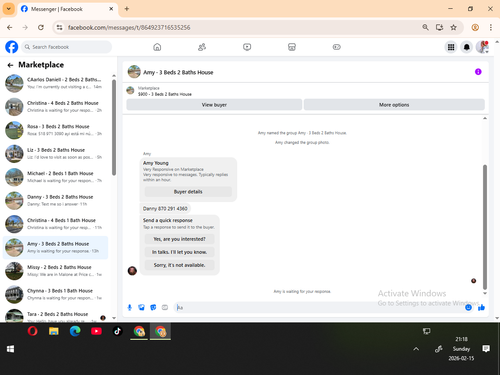Screen dimensions: 500x375
Task: Open the Chrome three-dot menu
Action: click(x=491, y=27)
